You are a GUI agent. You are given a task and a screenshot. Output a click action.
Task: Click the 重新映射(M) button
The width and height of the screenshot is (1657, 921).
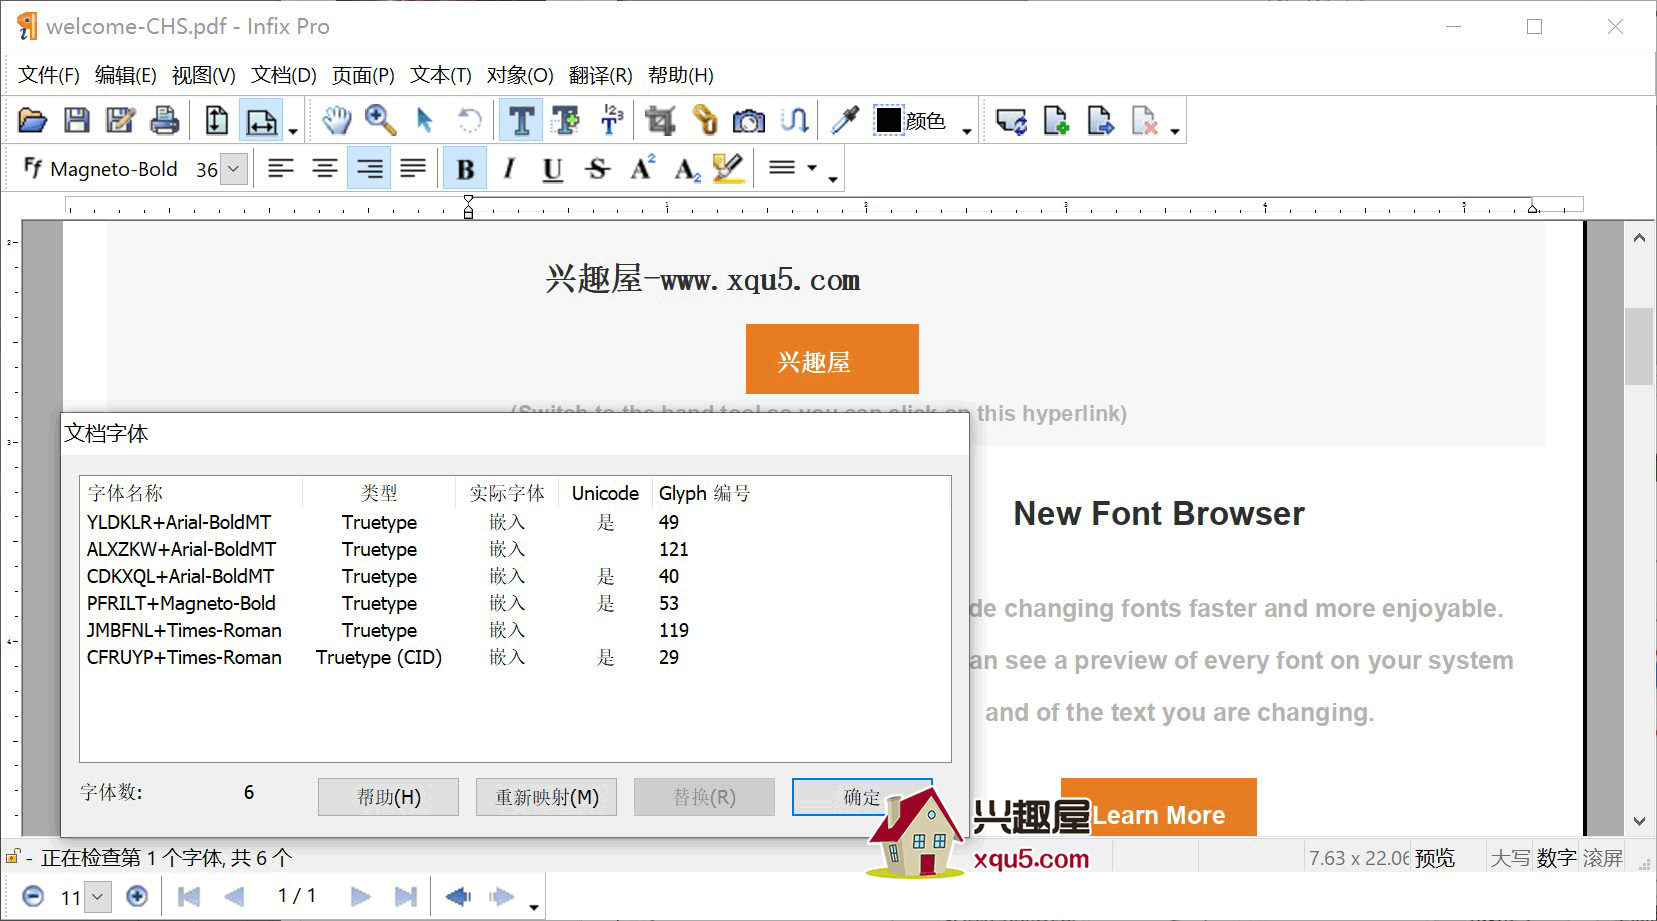pyautogui.click(x=546, y=797)
